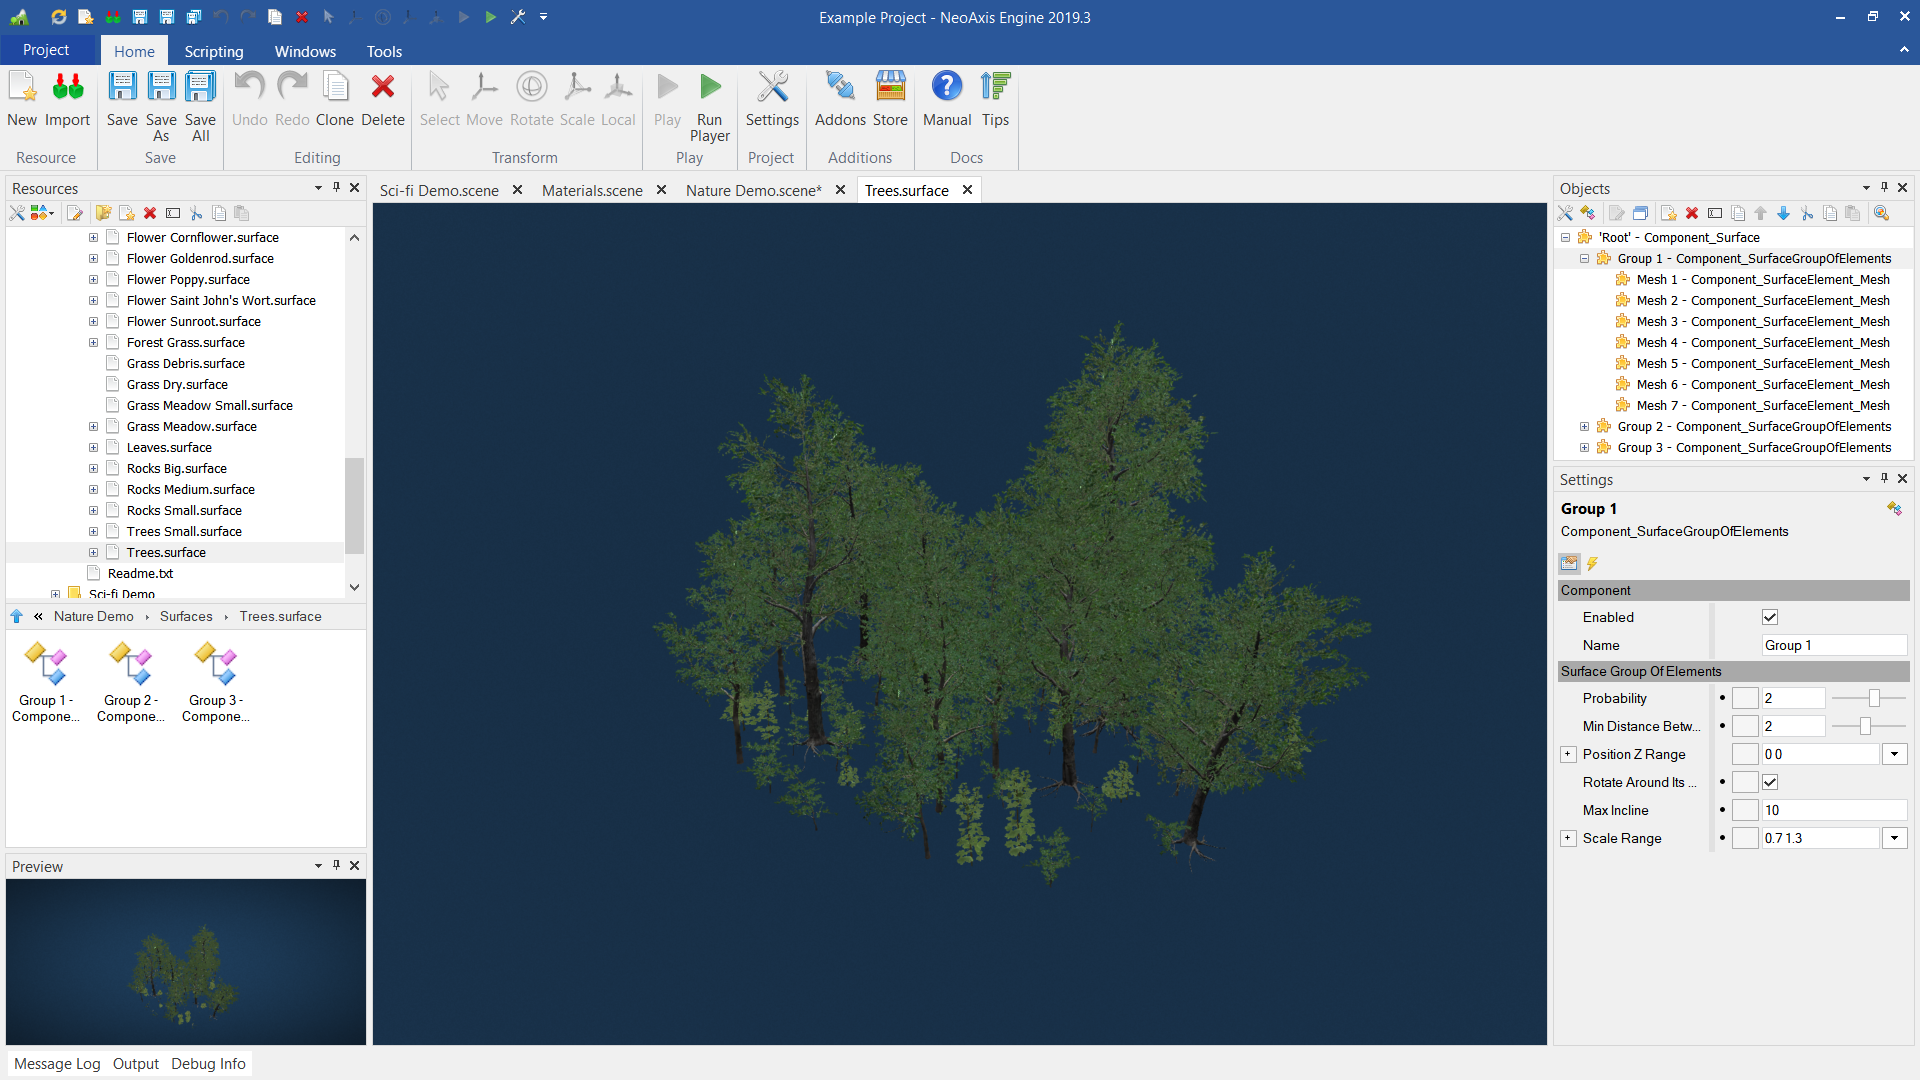The image size is (1920, 1080).
Task: Open the Message Log panel
Action: click(57, 1063)
